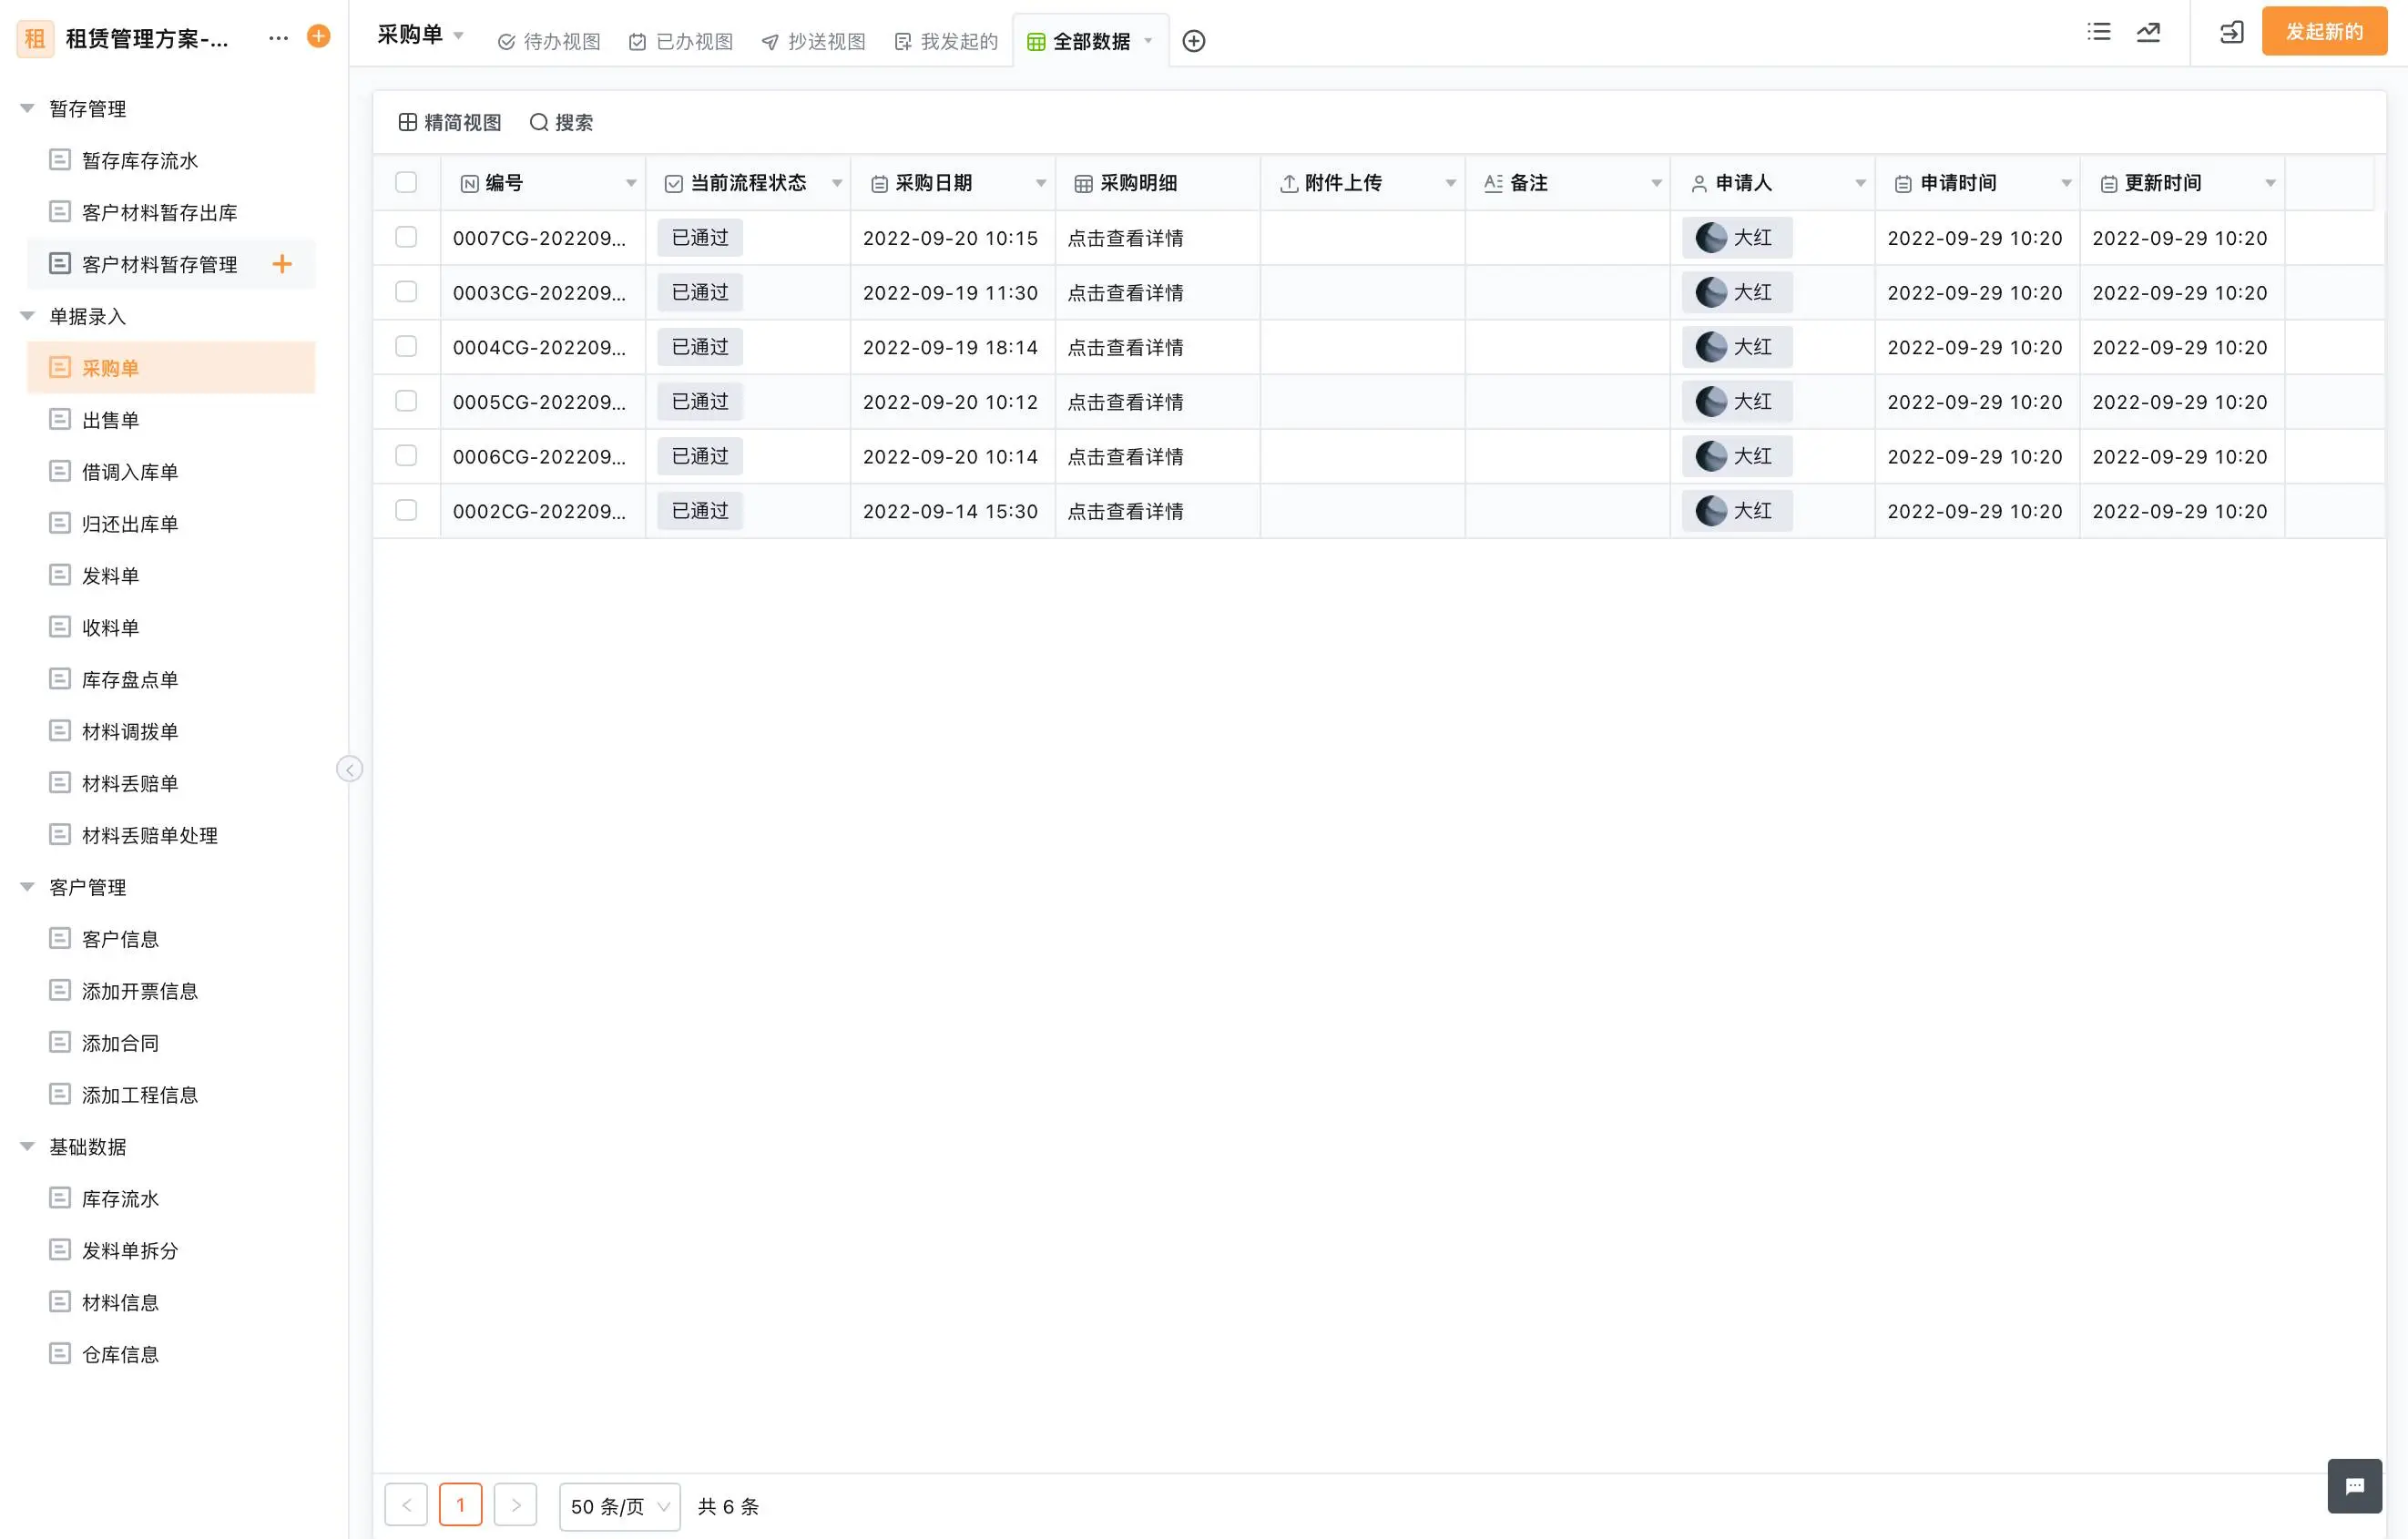Click the 发起新的 button
This screenshot has width=2408, height=1539.
pos(2323,32)
